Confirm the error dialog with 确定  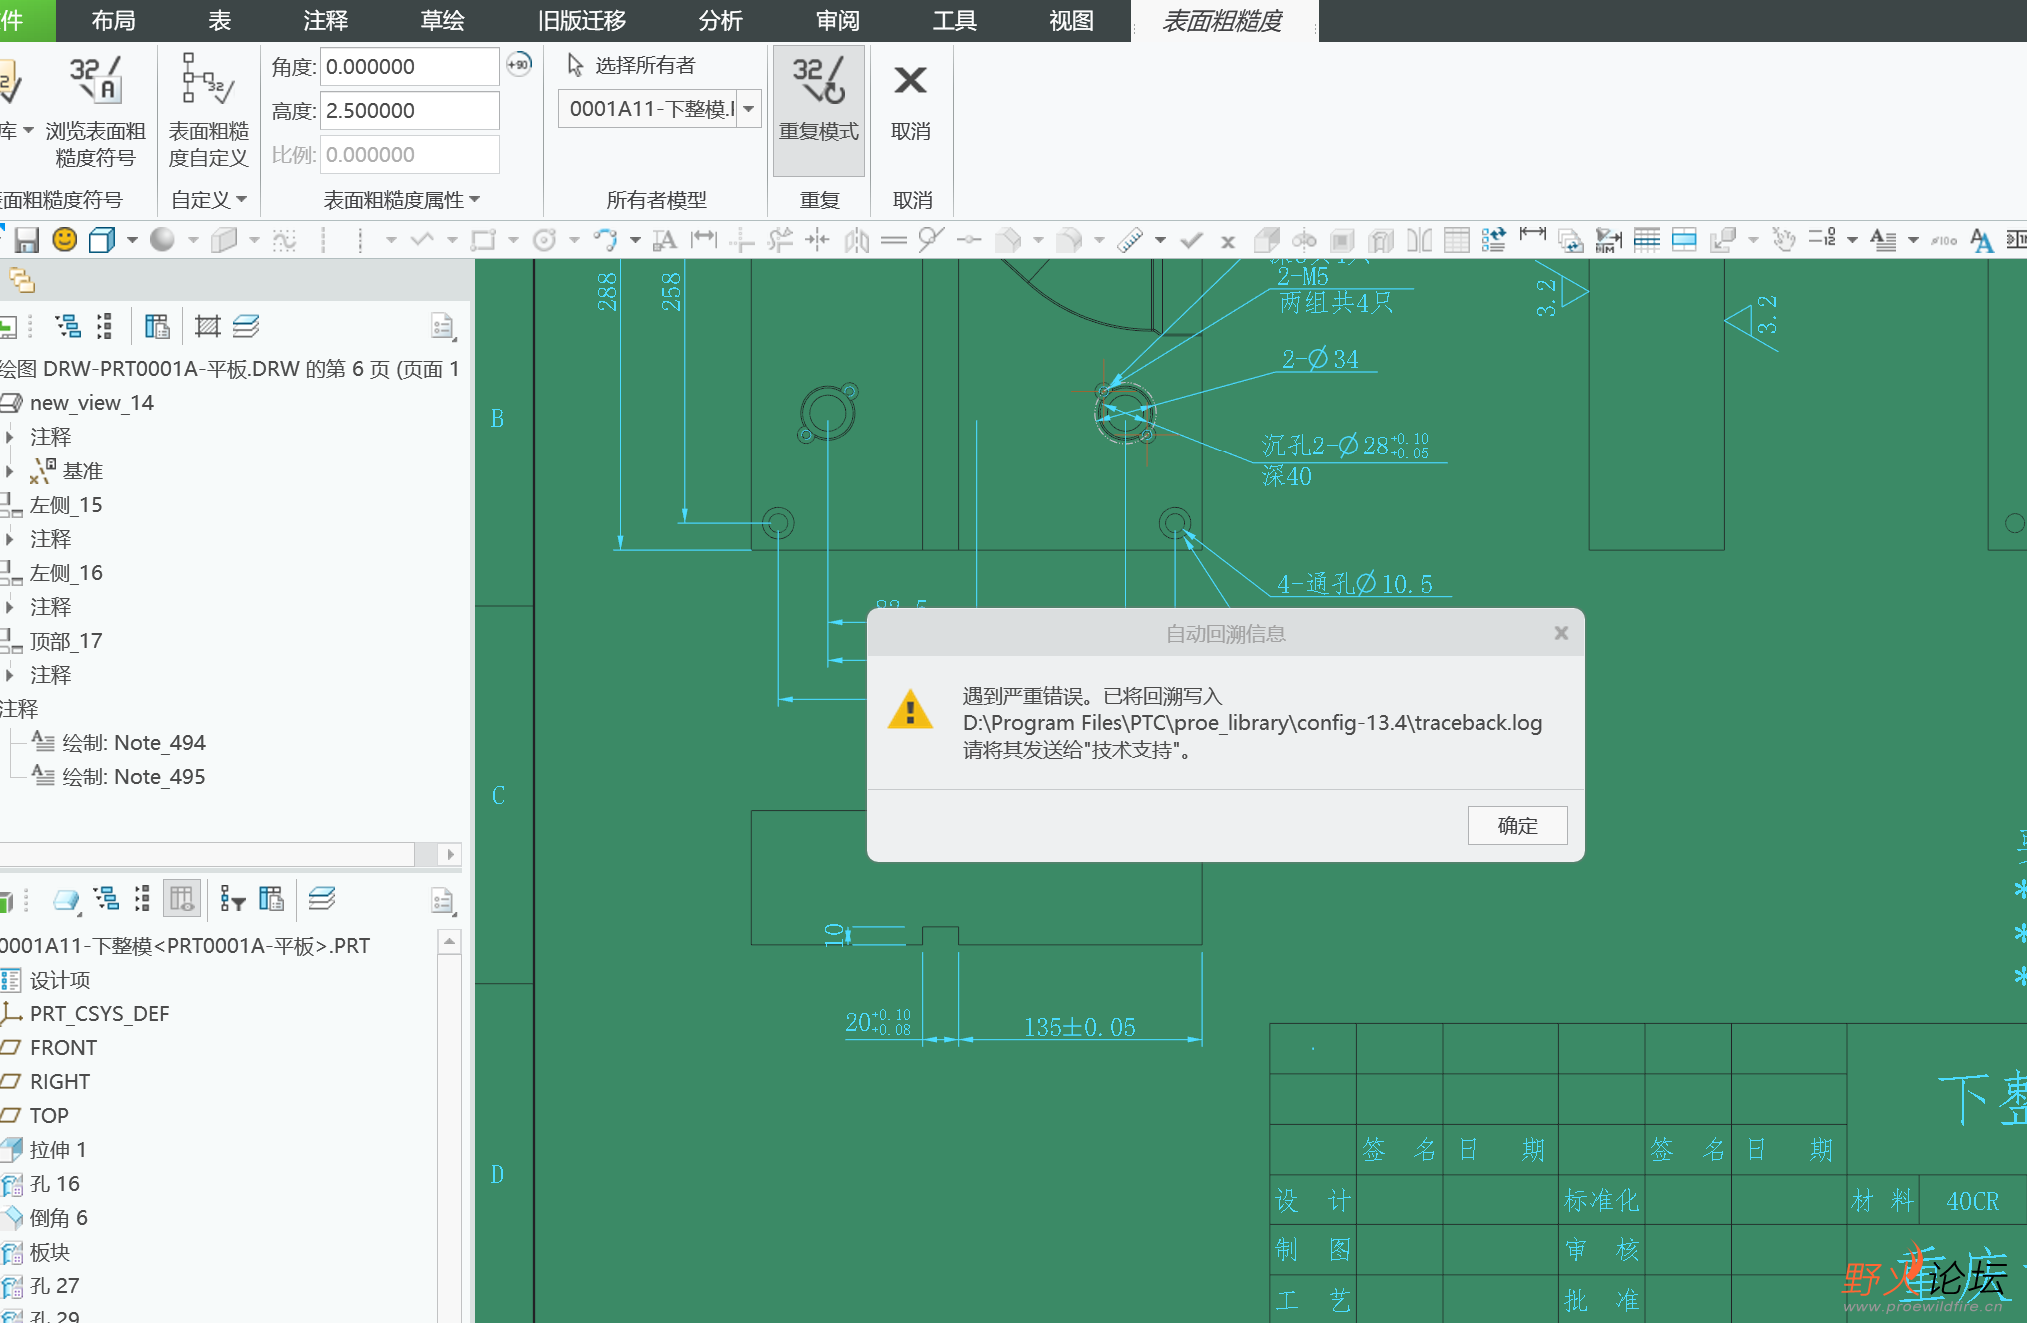(1517, 826)
